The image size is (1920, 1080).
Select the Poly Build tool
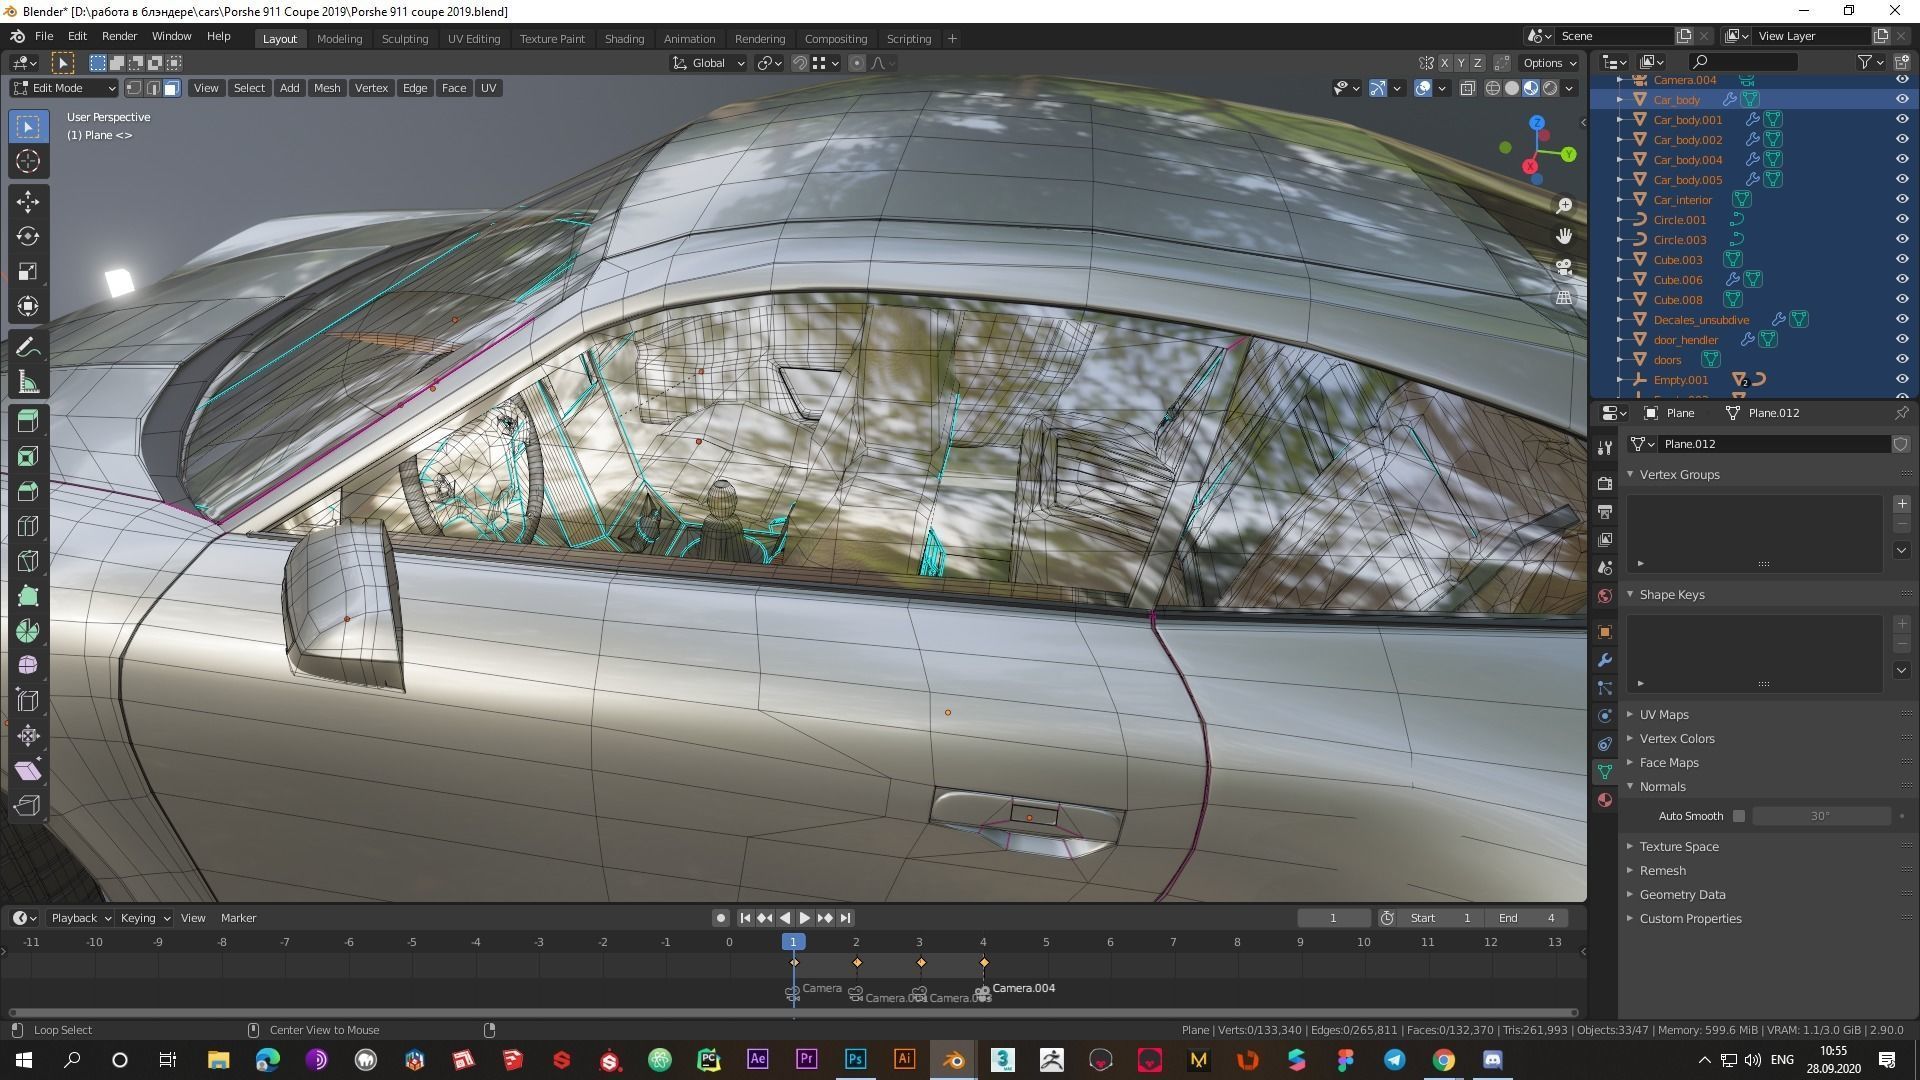28,596
